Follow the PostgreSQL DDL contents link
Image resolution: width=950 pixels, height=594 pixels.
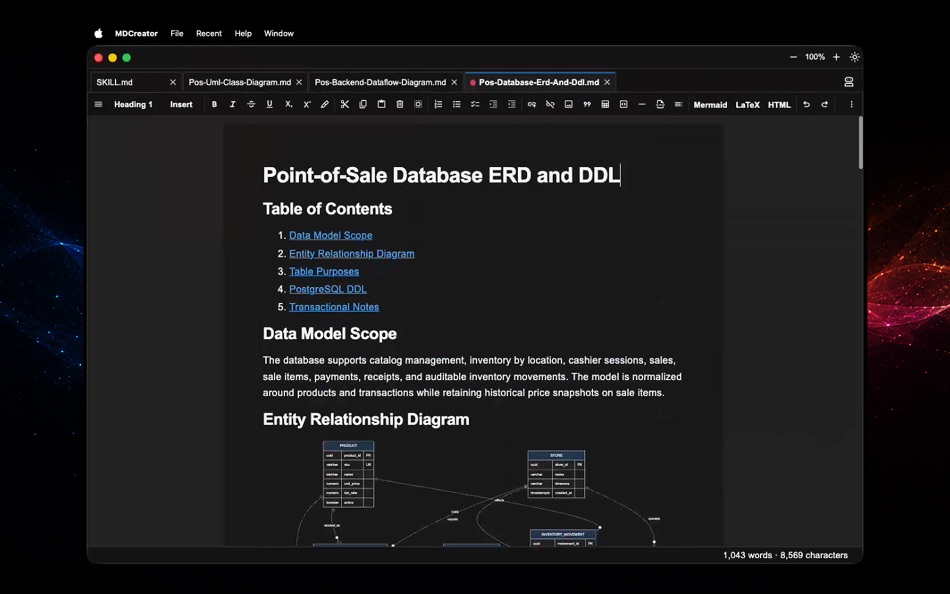tap(328, 289)
